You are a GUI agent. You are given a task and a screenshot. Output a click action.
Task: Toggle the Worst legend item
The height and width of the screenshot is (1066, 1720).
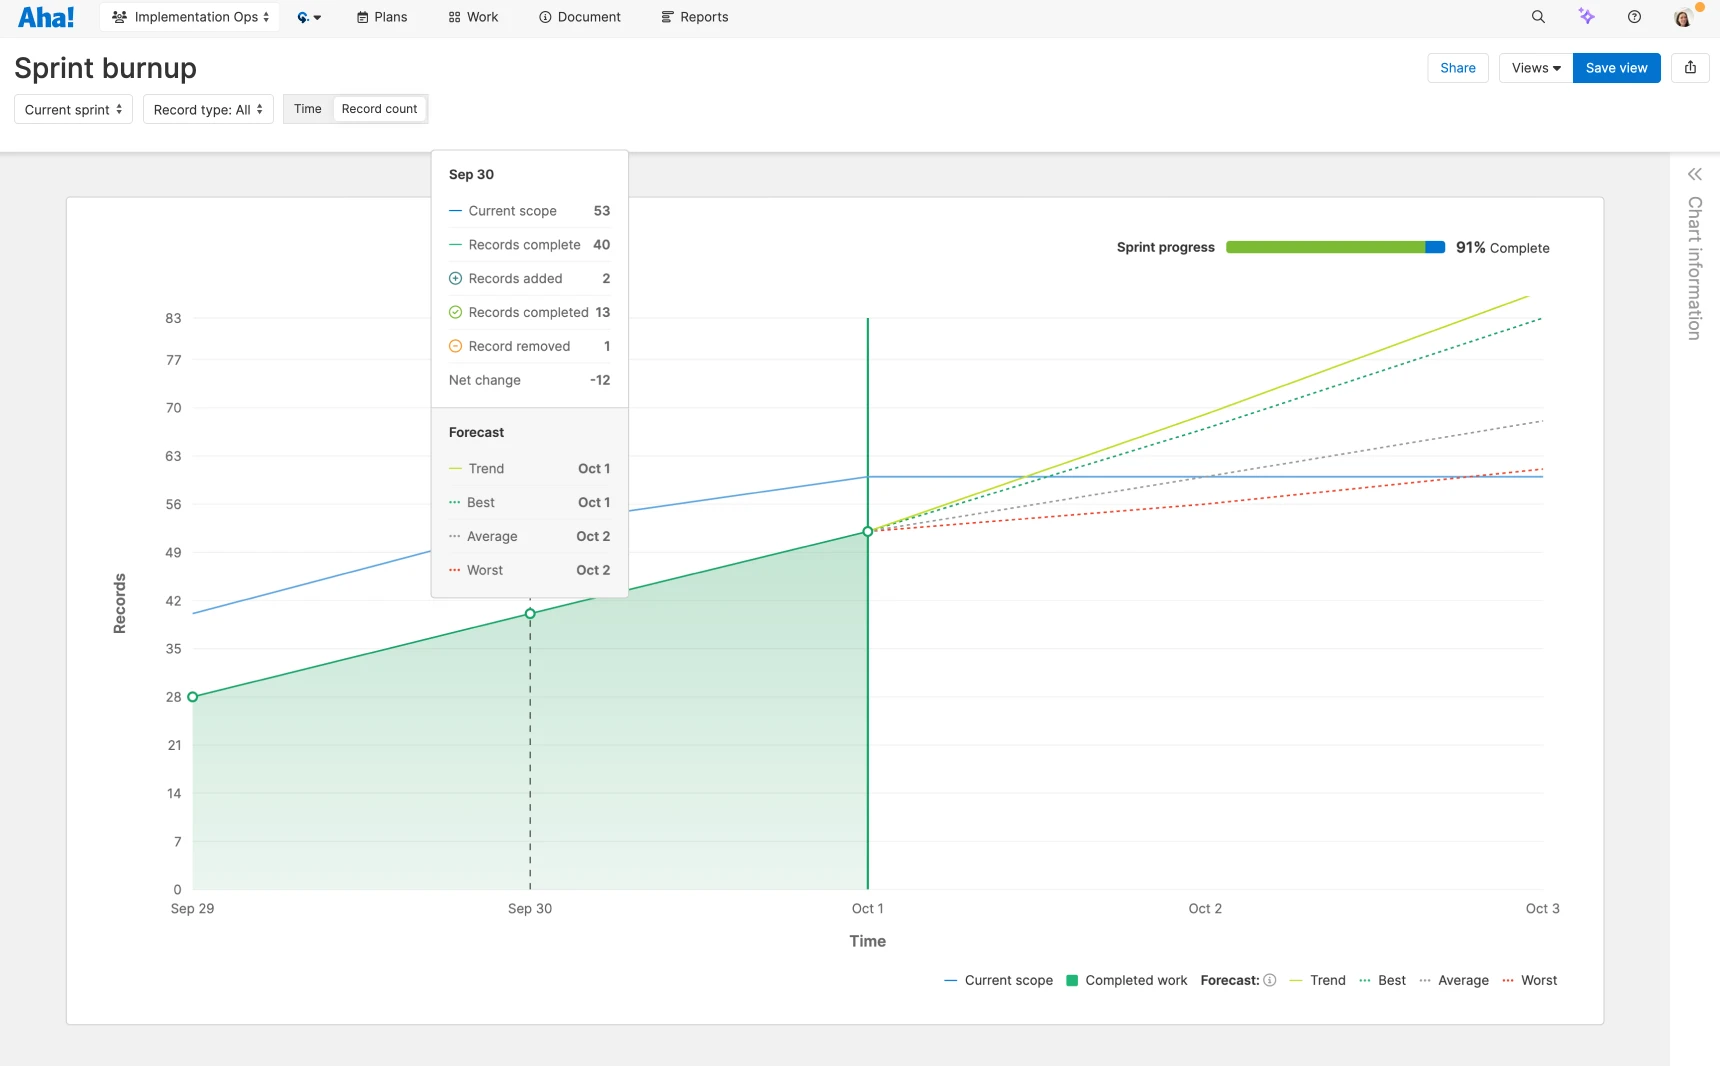[x=1540, y=981]
